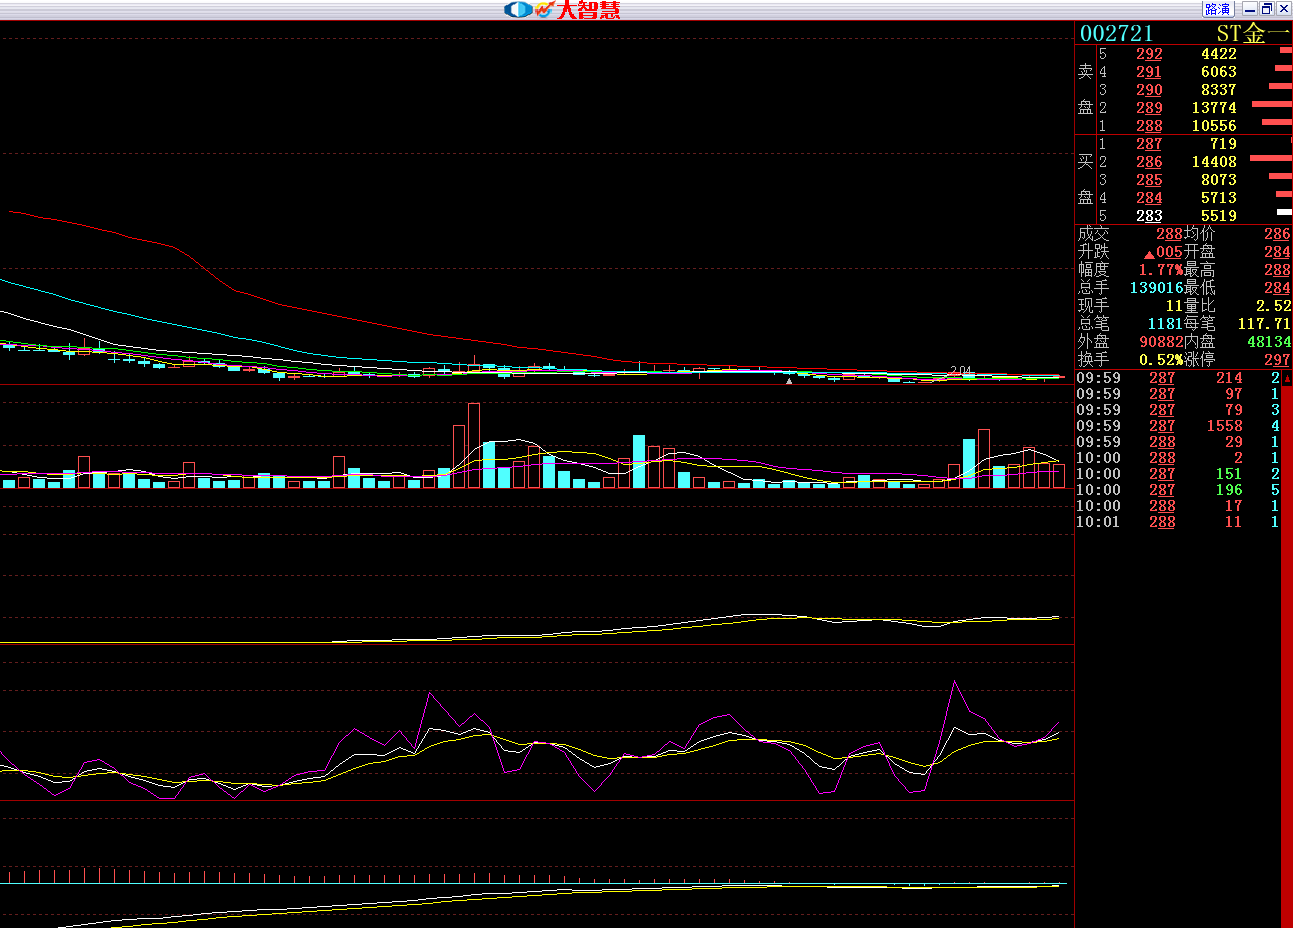1293x928 pixels.
Task: Click the ST金一 stock name label
Action: [x=1250, y=33]
